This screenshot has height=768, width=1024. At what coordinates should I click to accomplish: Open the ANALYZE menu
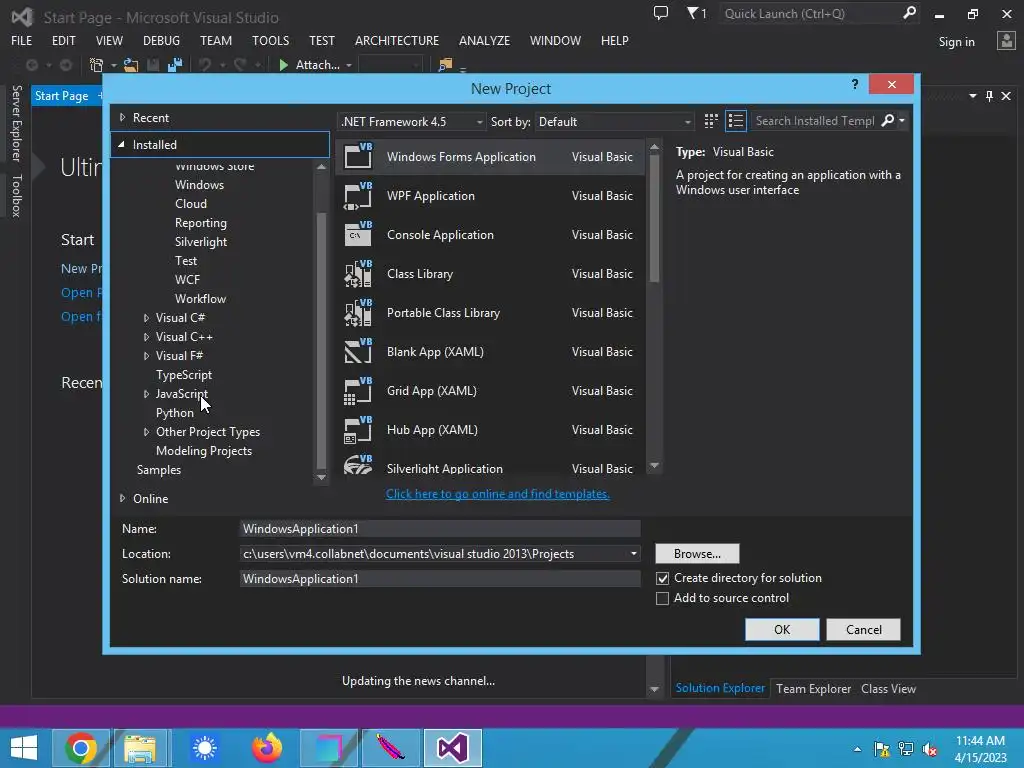pos(485,40)
